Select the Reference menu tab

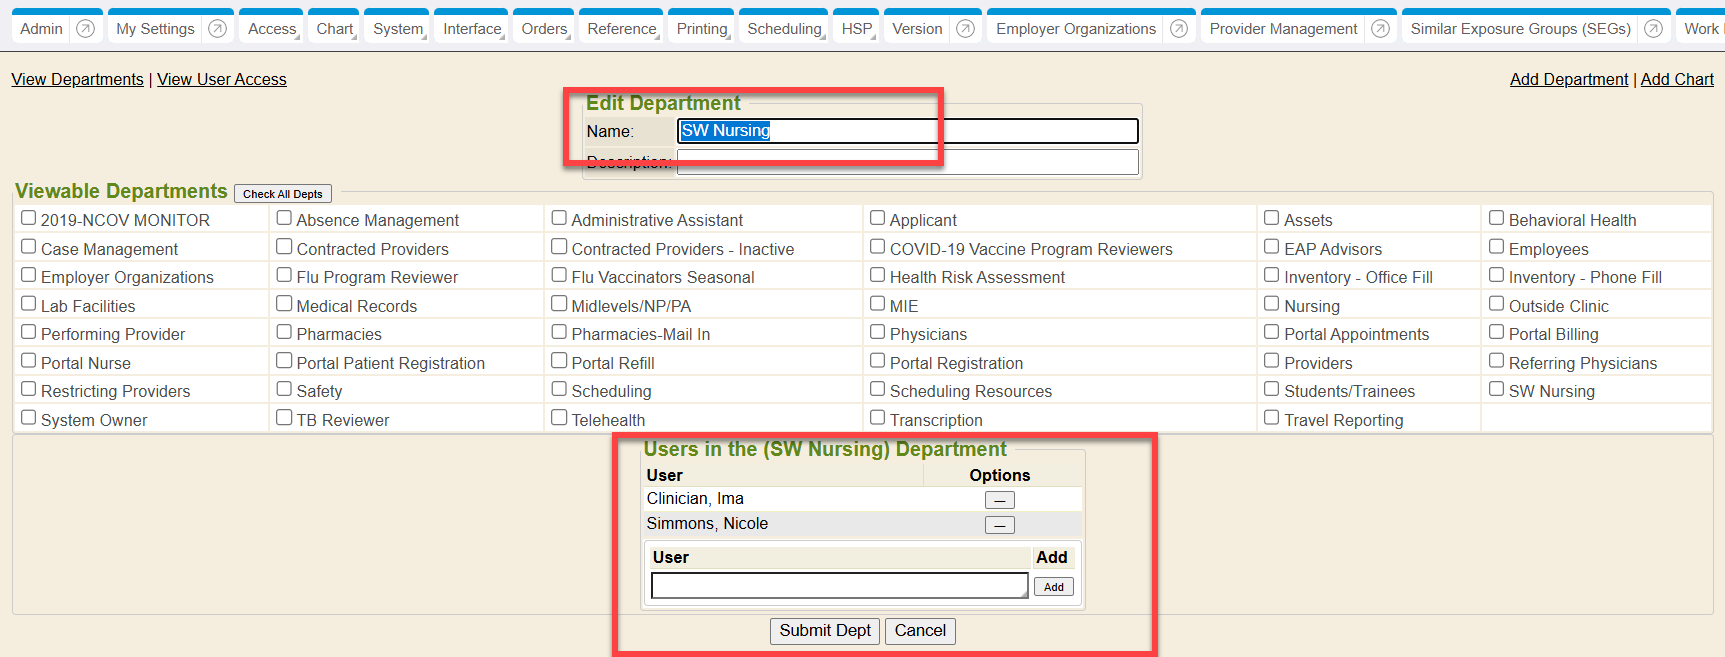click(x=621, y=29)
